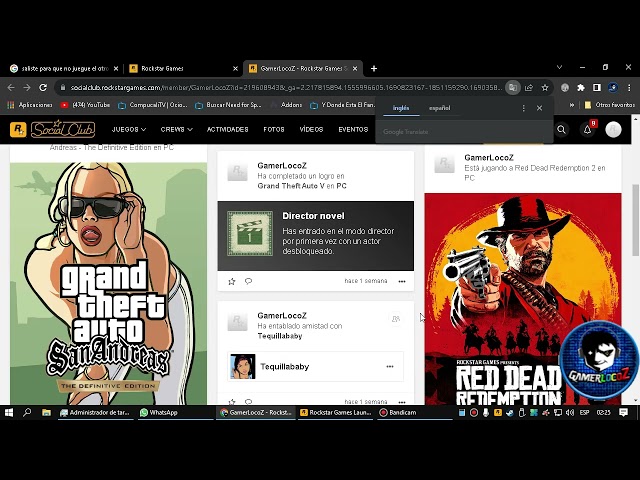The width and height of the screenshot is (640, 480).
Task: Open the VÍDEOS nav item
Action: [311, 129]
